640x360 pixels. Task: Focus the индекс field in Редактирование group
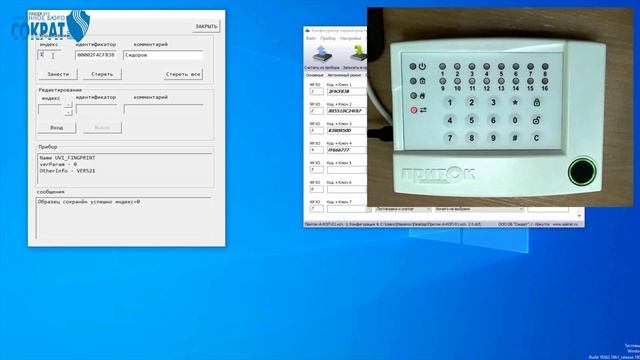click(51, 109)
